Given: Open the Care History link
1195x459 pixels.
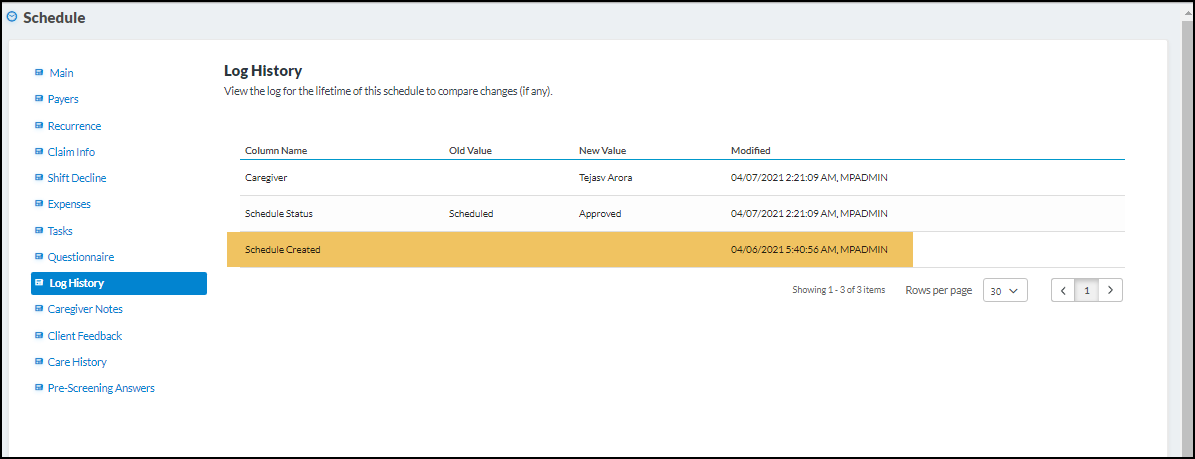Looking at the screenshot, I should 77,362.
